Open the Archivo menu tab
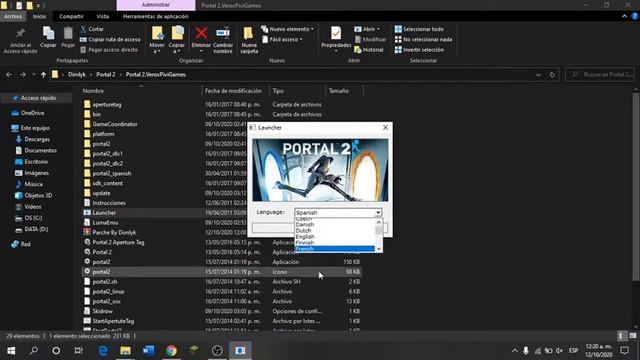This screenshot has width=640, height=360. 13,16
